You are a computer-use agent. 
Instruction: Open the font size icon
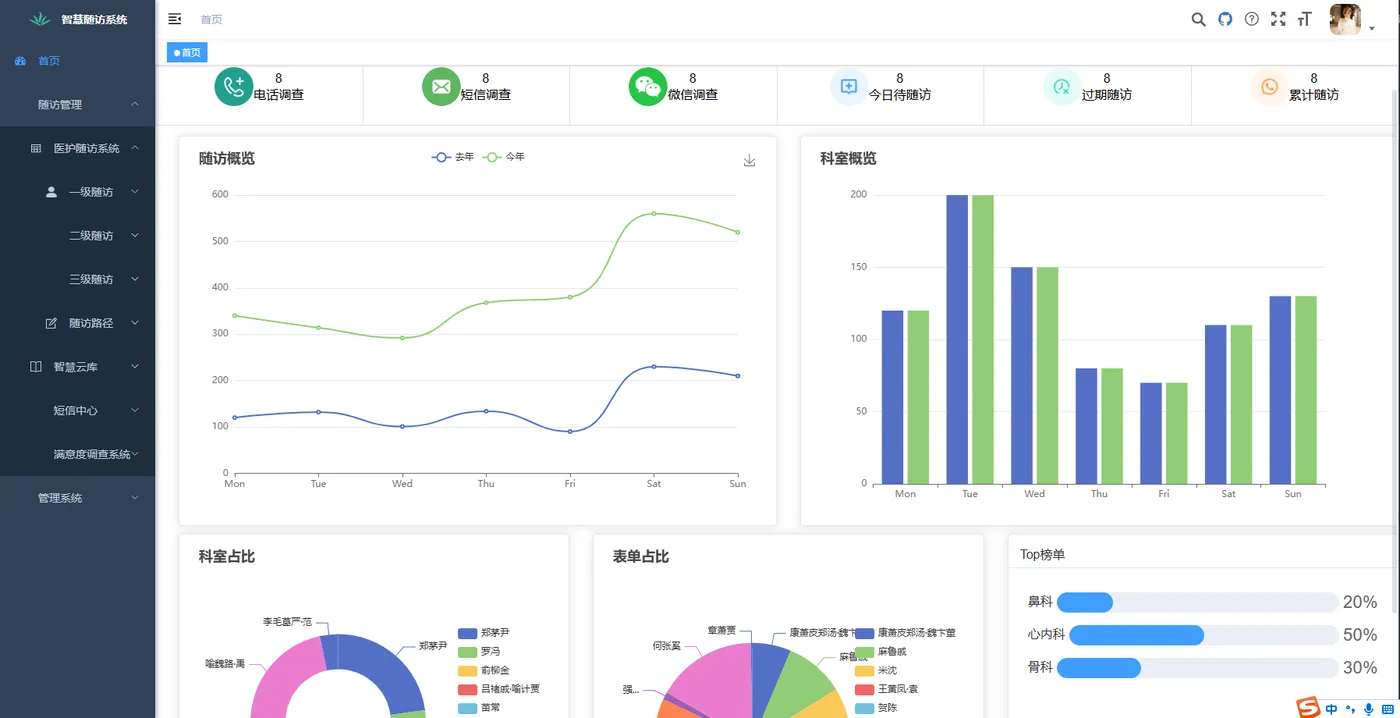[x=1304, y=19]
